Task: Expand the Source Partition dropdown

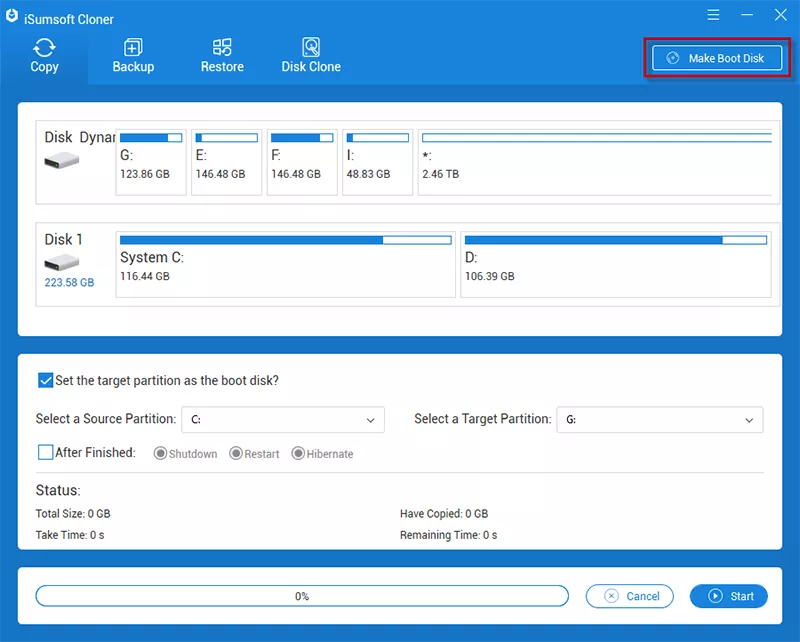Action: click(x=283, y=419)
